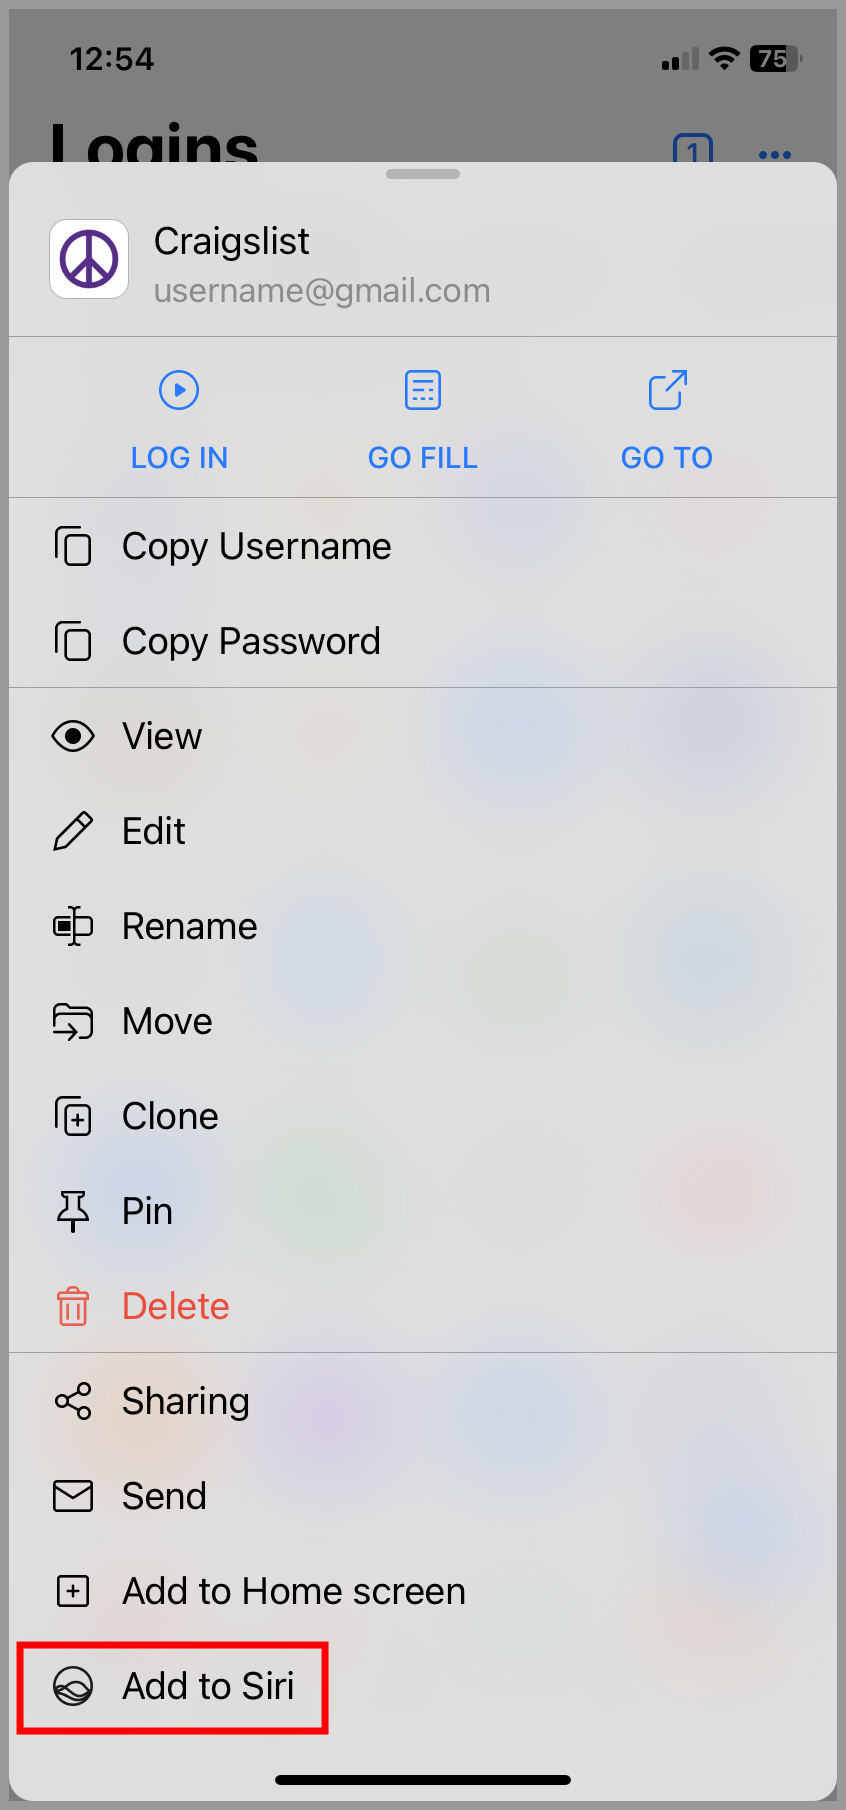Select the Copy Username icon

click(73, 546)
